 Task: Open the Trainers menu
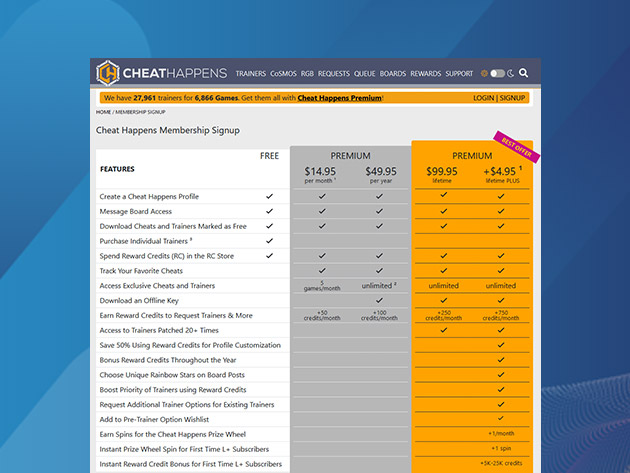coord(251,74)
